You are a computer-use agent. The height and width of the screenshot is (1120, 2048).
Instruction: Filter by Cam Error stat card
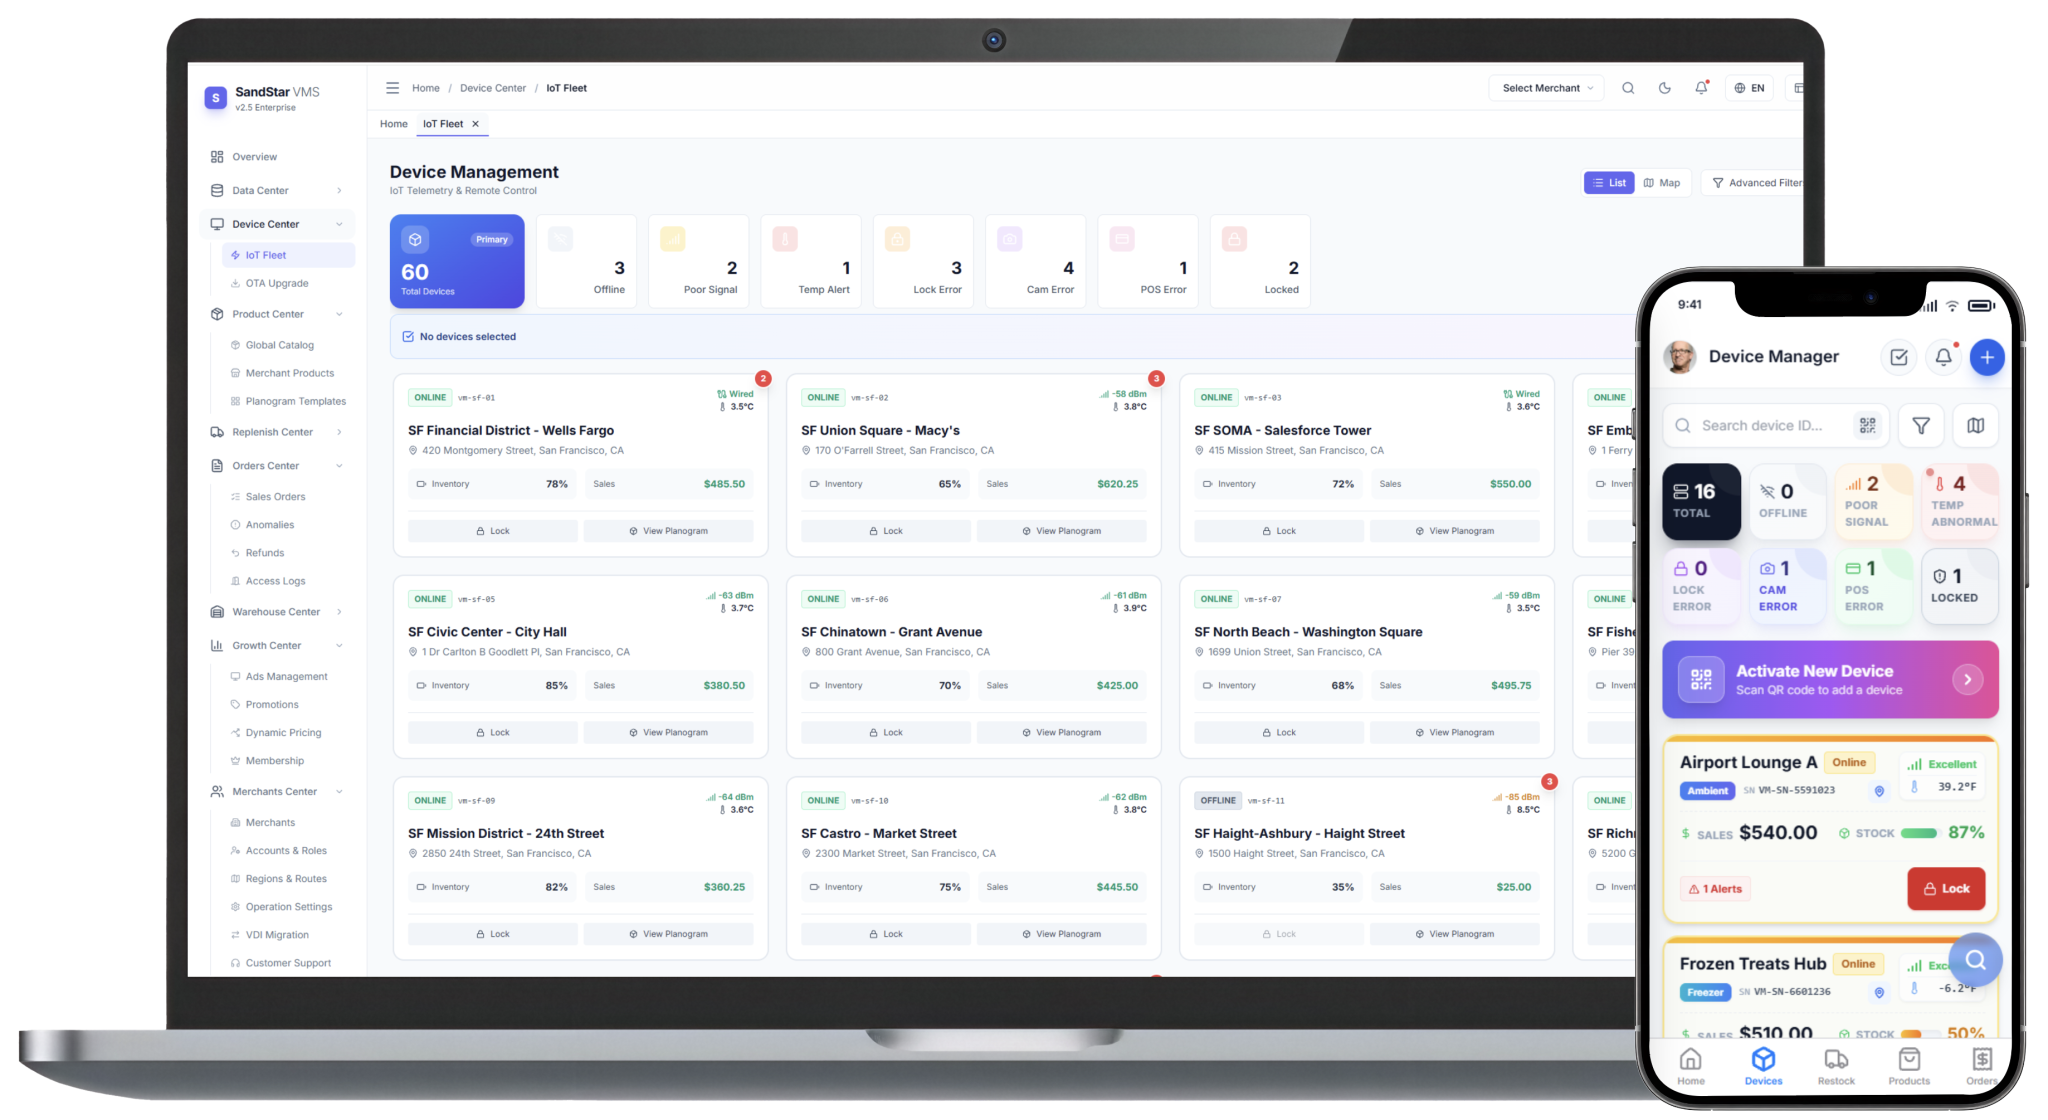coord(1036,261)
